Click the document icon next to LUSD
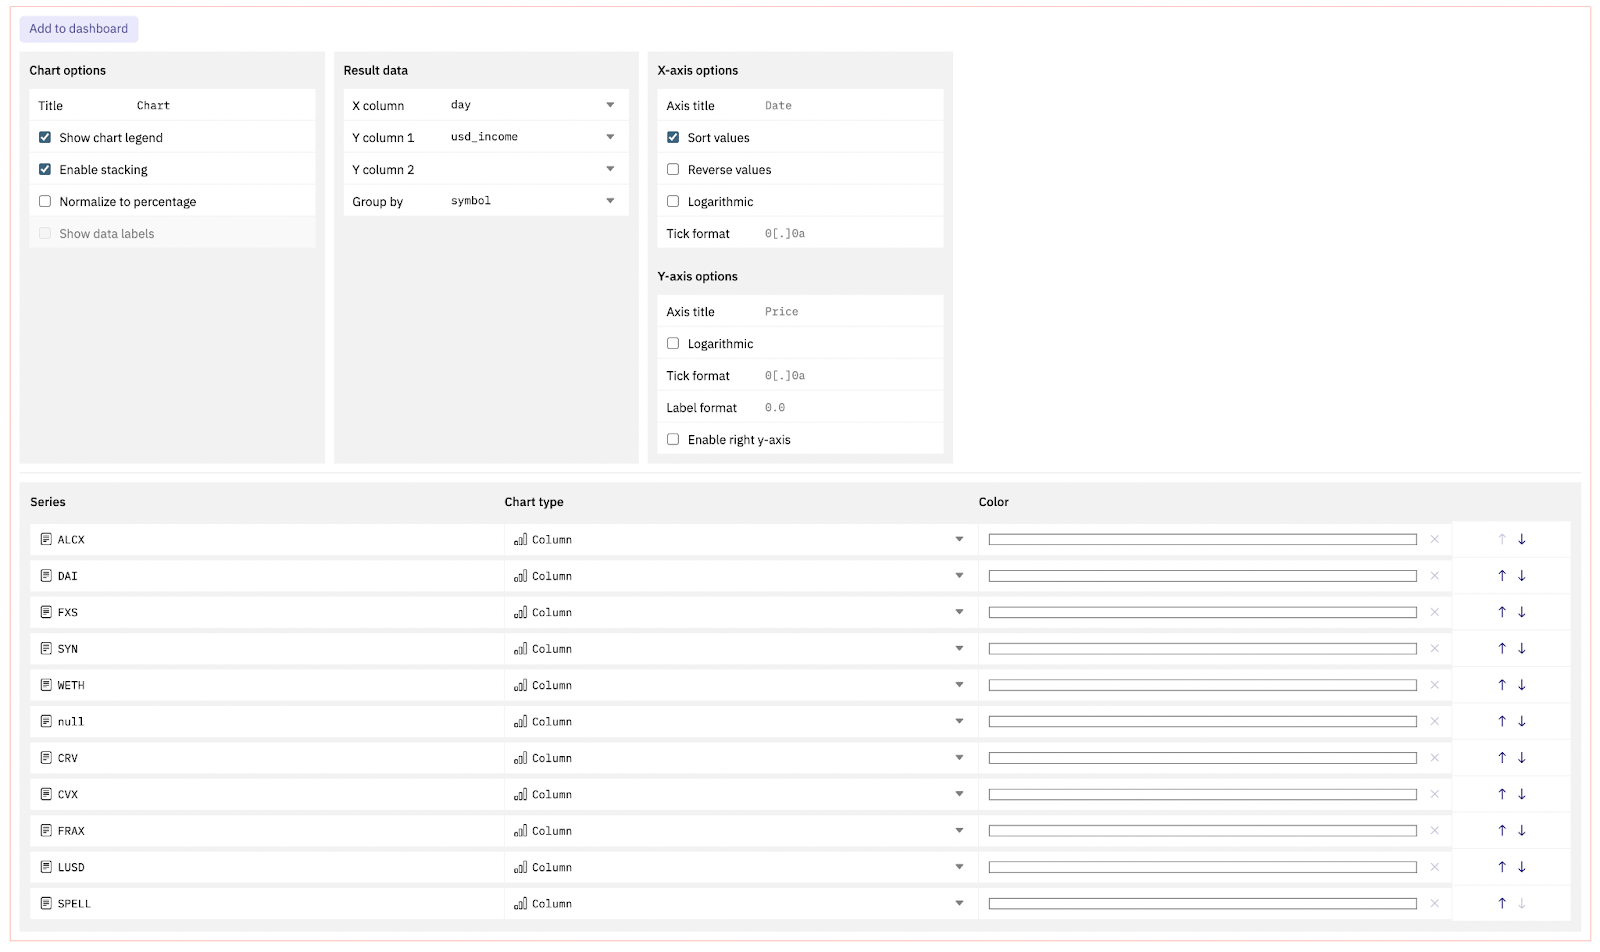Image resolution: width=1600 pixels, height=952 pixels. (x=46, y=867)
